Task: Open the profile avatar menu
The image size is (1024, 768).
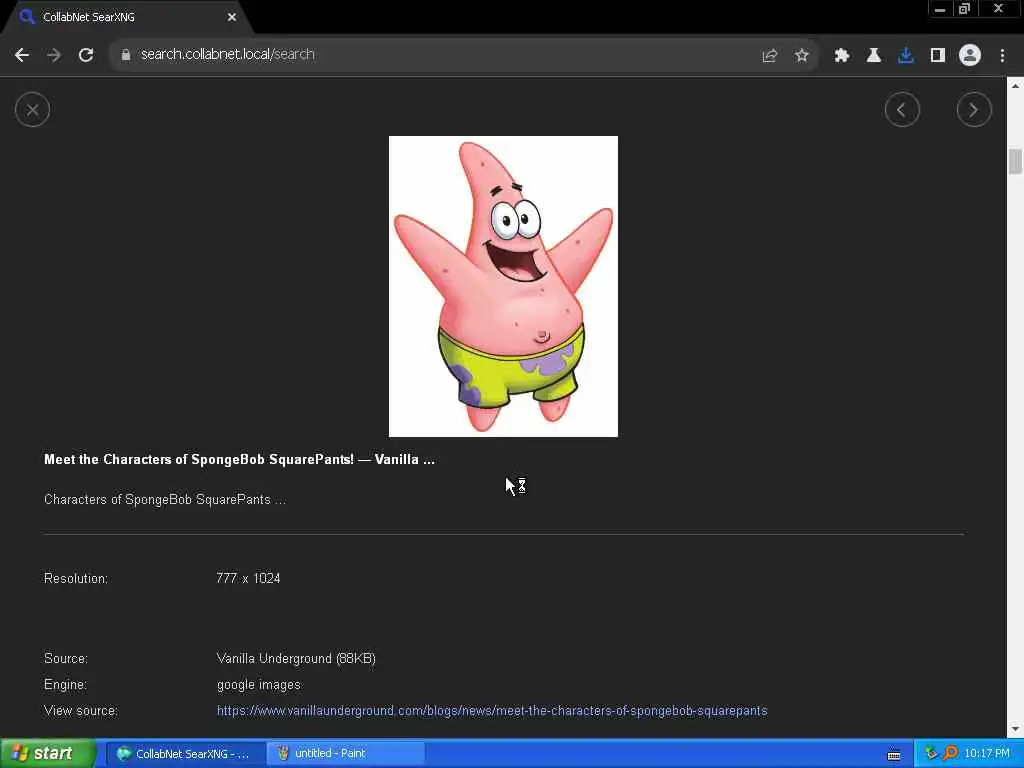Action: [969, 55]
